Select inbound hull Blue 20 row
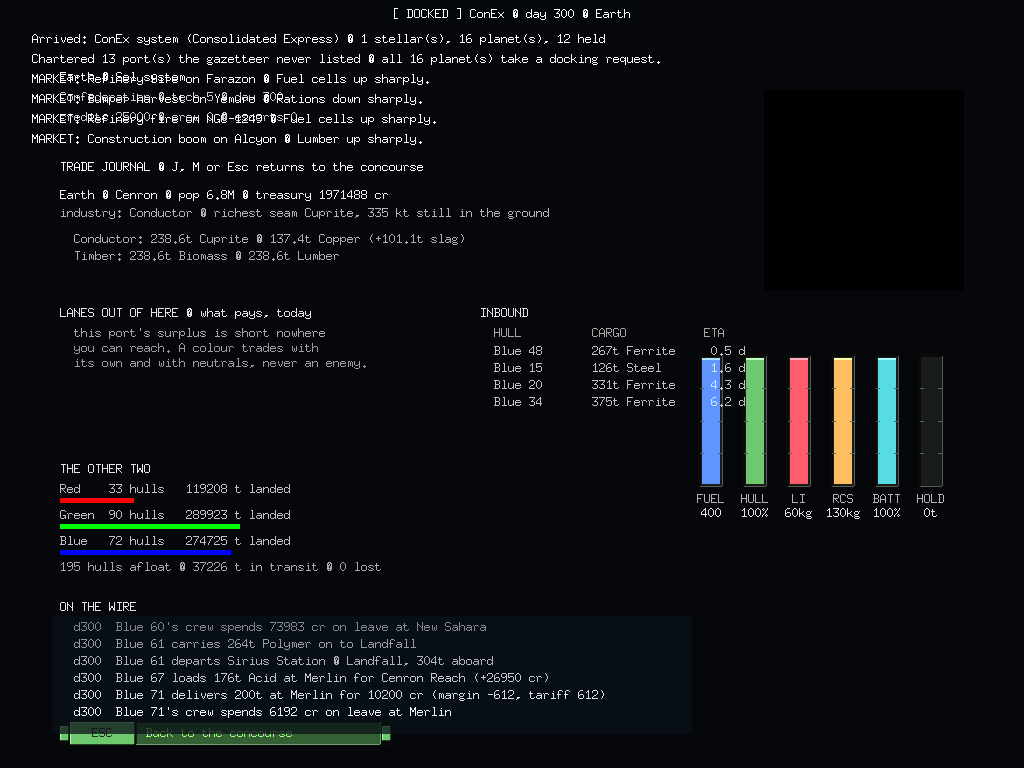 click(x=619, y=385)
